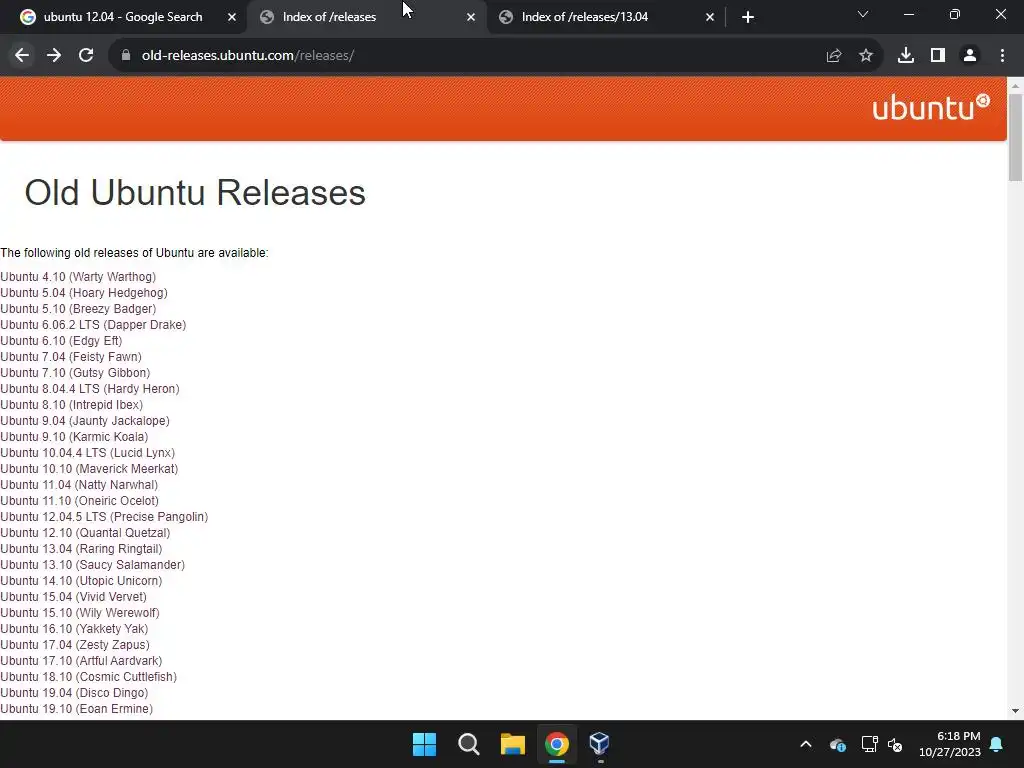Open Ubuntu 17.04 (Zesty Zapus) link

point(75,645)
